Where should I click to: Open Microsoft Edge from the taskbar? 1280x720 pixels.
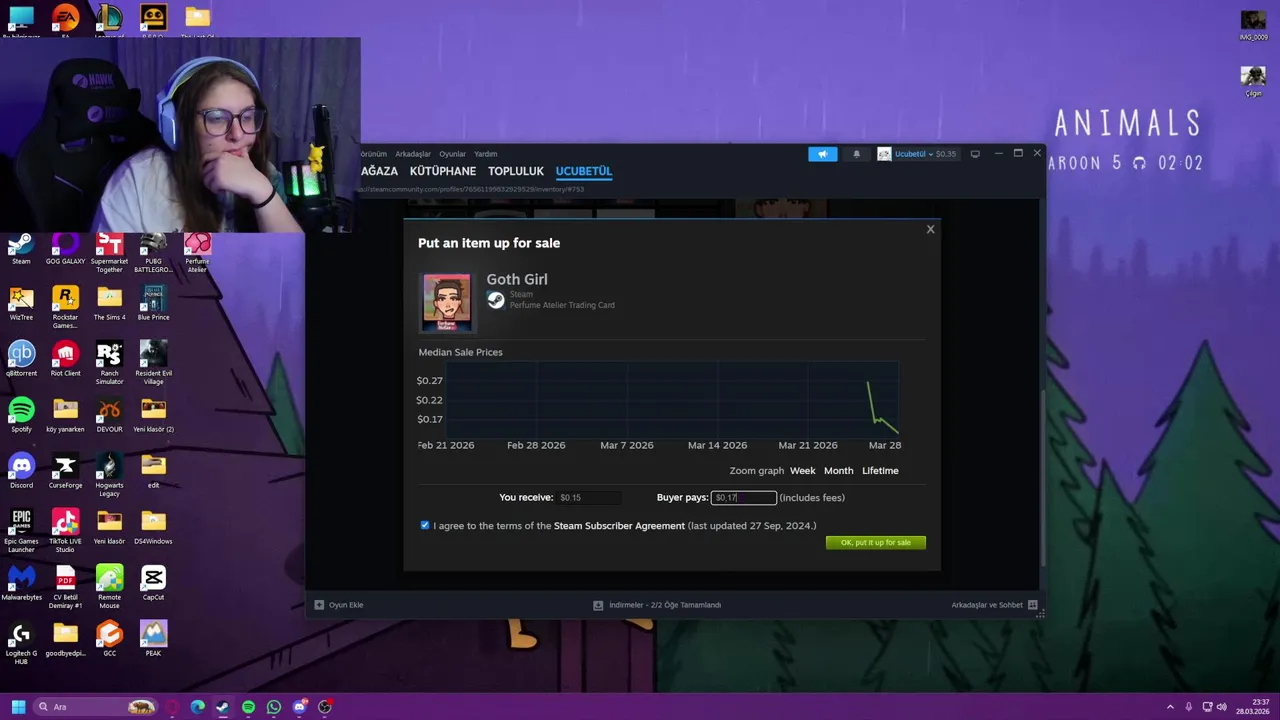pyautogui.click(x=197, y=707)
